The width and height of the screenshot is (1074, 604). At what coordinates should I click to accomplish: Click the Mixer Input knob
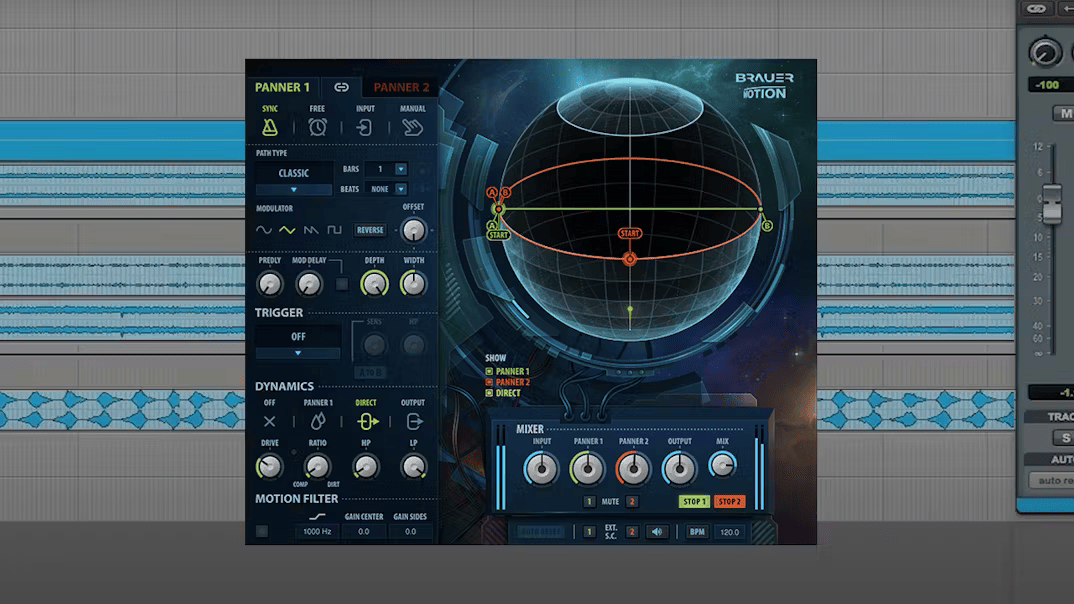[541, 469]
